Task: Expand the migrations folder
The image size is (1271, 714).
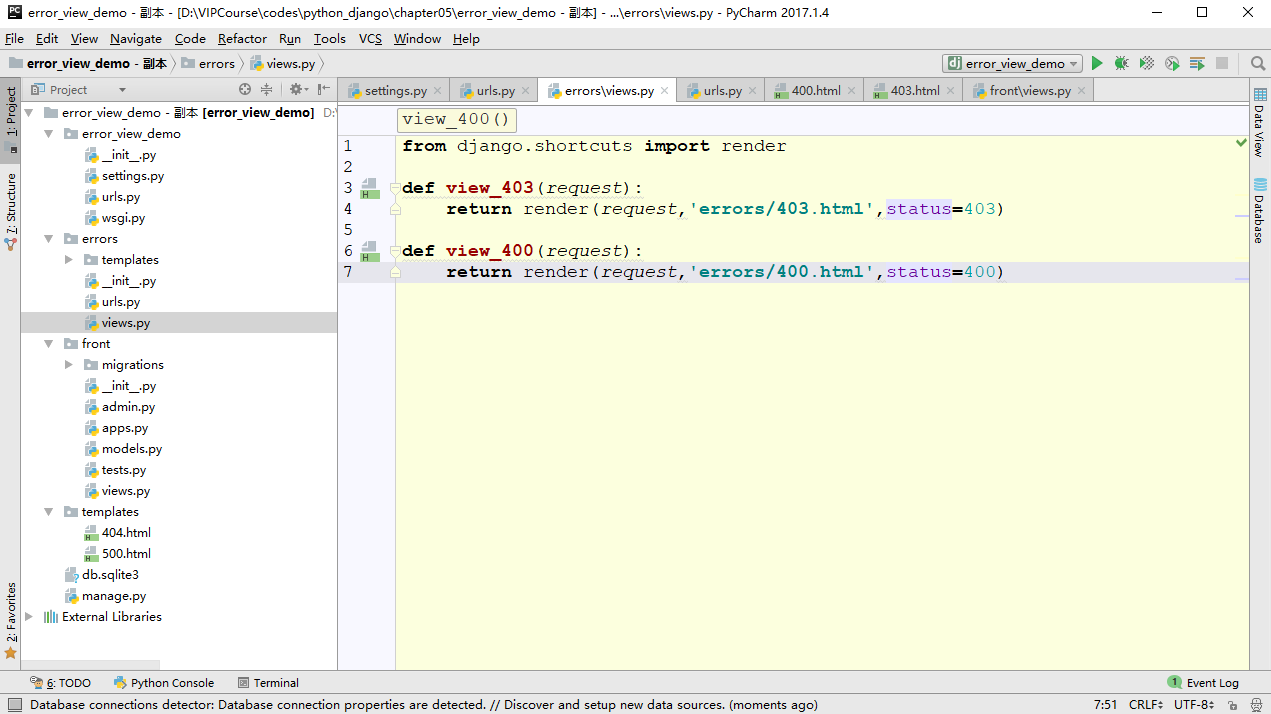Action: [x=69, y=365]
